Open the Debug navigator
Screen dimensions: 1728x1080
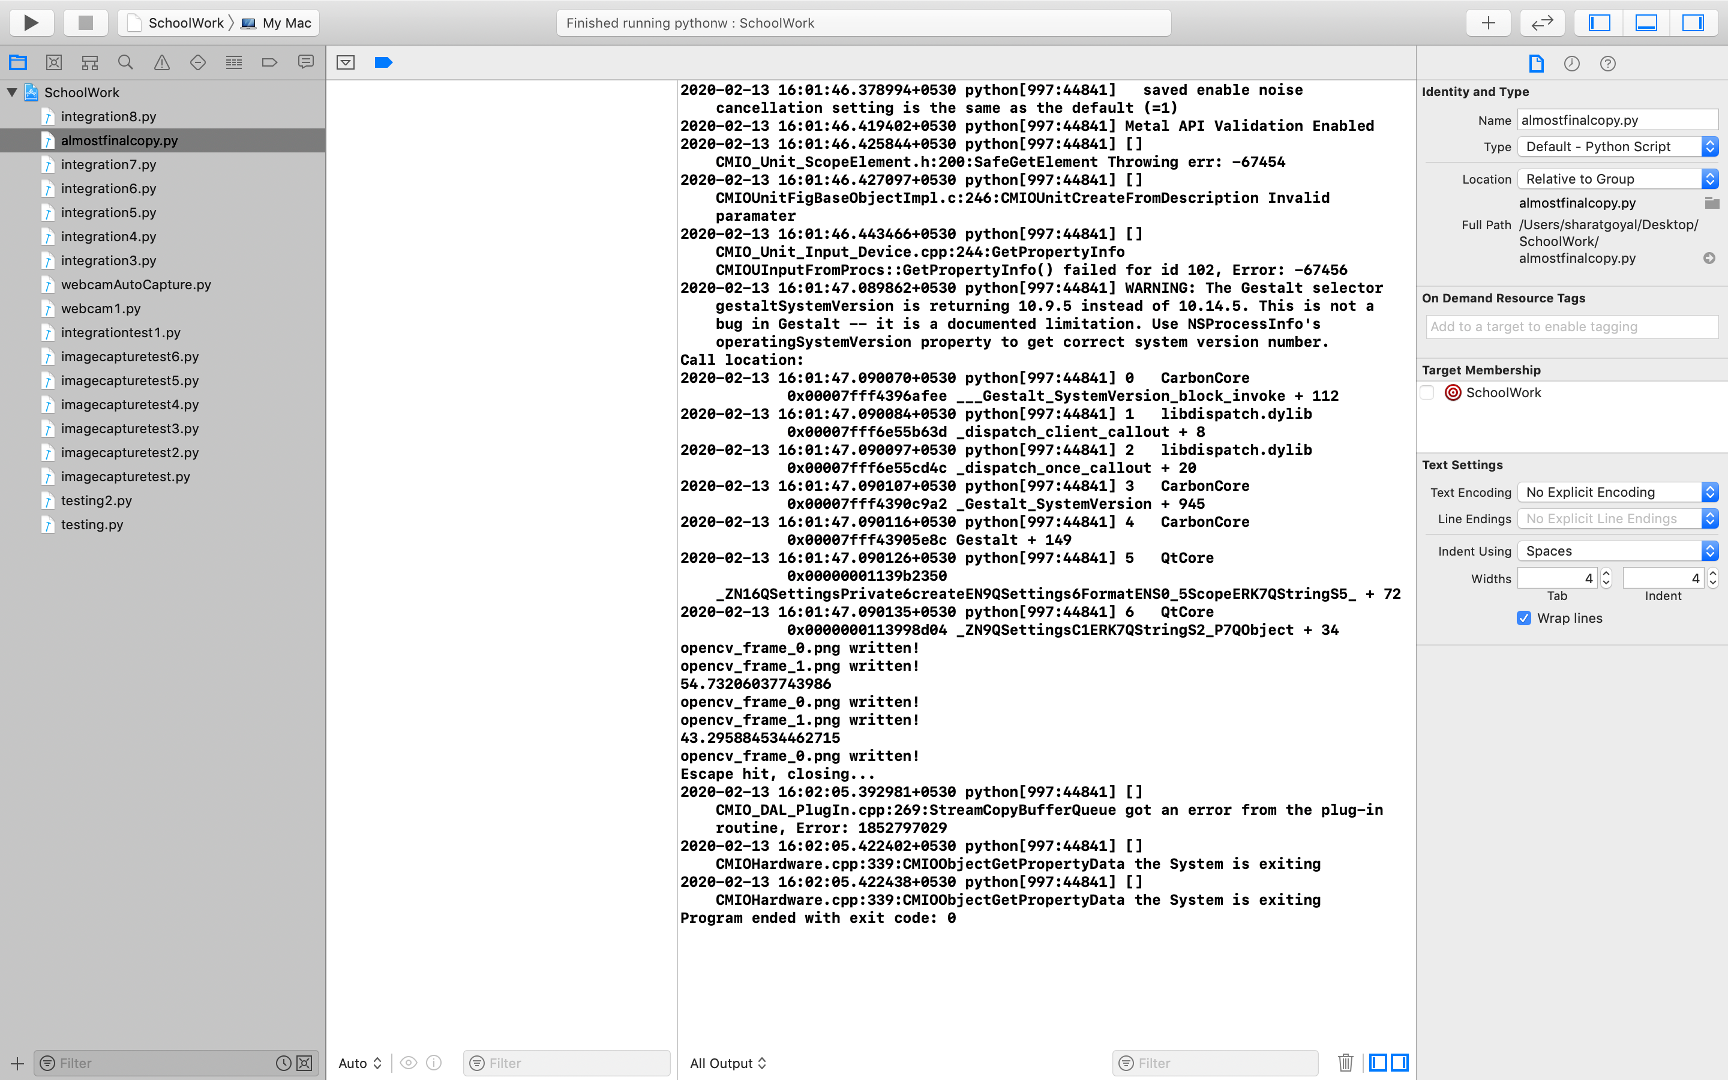[x=234, y=62]
